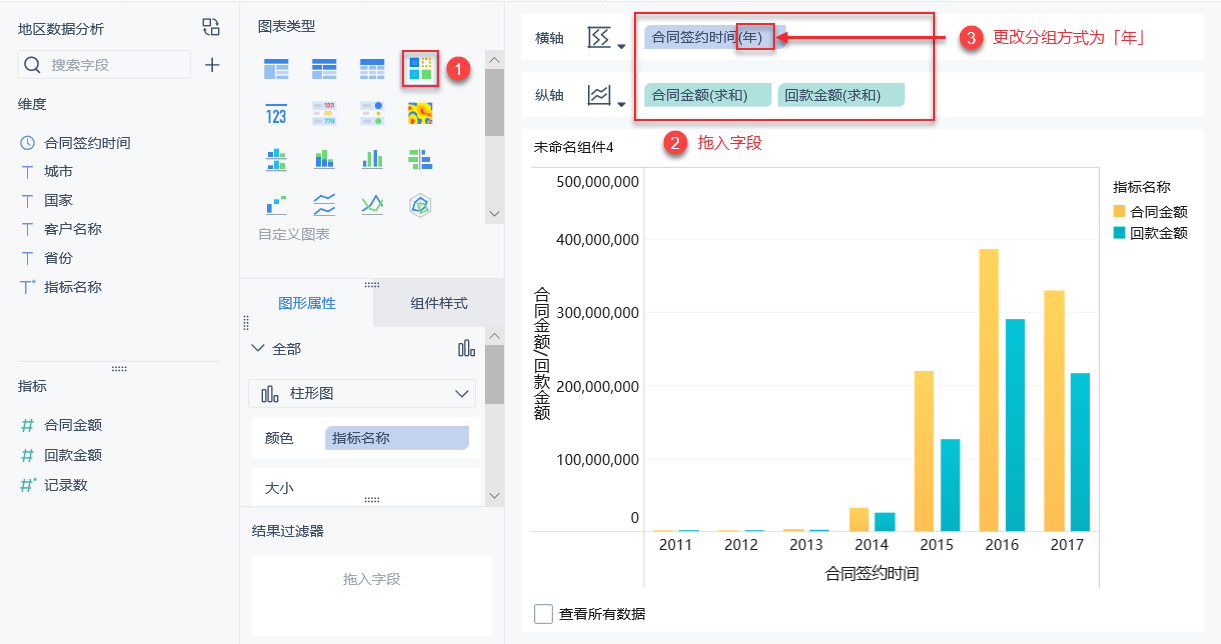This screenshot has width=1221, height=644.
Task: Click the 2016 orange 合同金额 bar
Action: (x=989, y=390)
